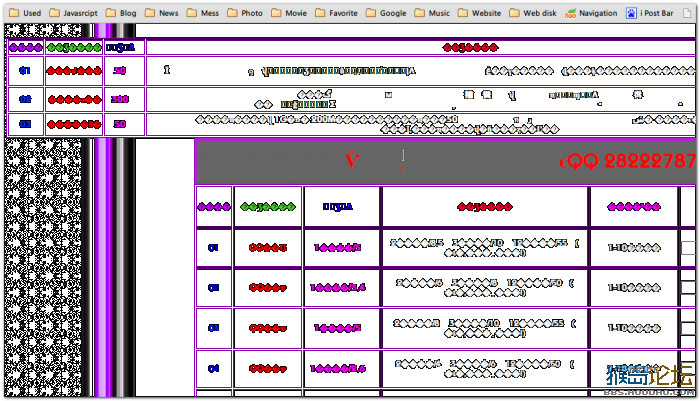Screen dimensions: 700x401
Task: Click the 02 cell beside the 300 value
Action: pos(25,99)
